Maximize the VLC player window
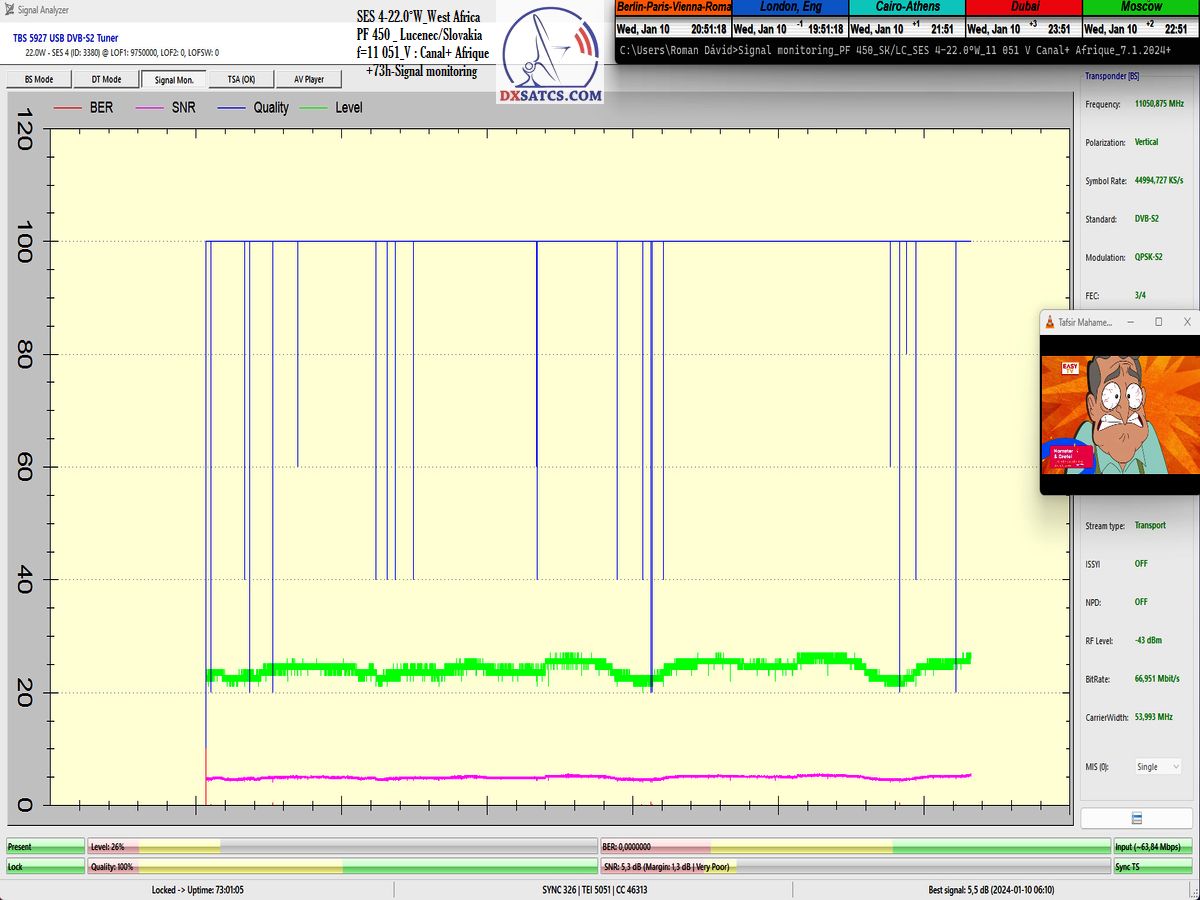The width and height of the screenshot is (1200, 900). pos(1158,322)
